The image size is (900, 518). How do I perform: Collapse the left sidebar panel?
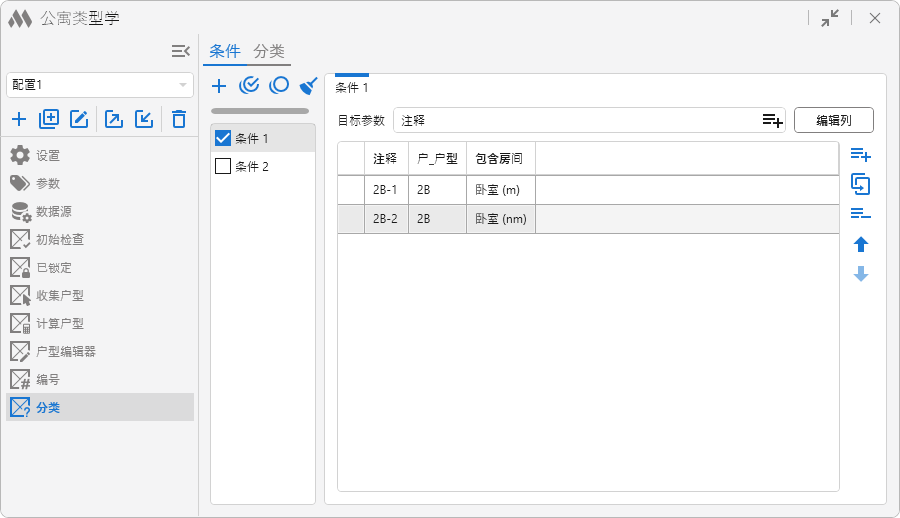pyautogui.click(x=180, y=51)
